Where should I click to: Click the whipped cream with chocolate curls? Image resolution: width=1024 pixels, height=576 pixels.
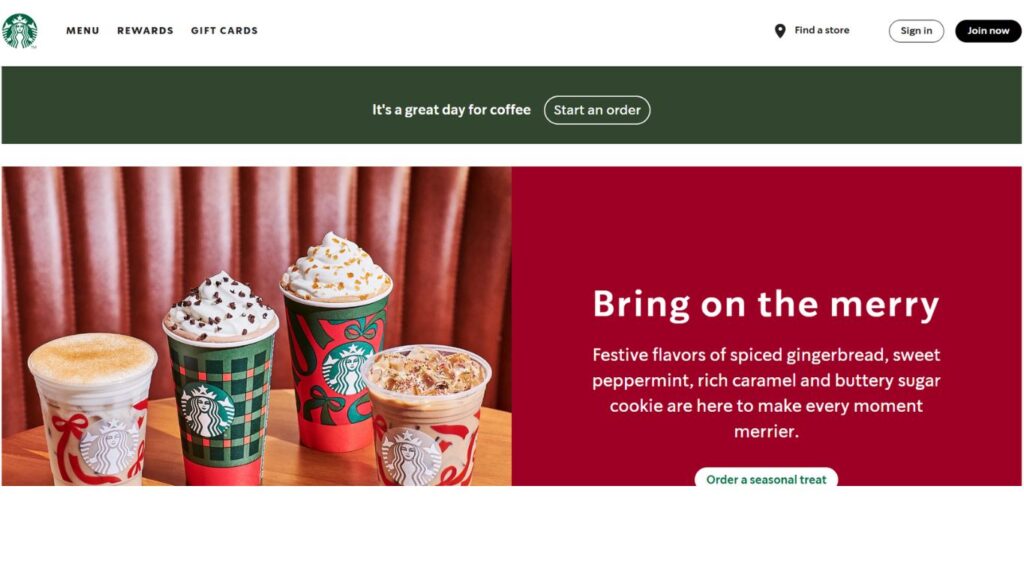point(221,307)
